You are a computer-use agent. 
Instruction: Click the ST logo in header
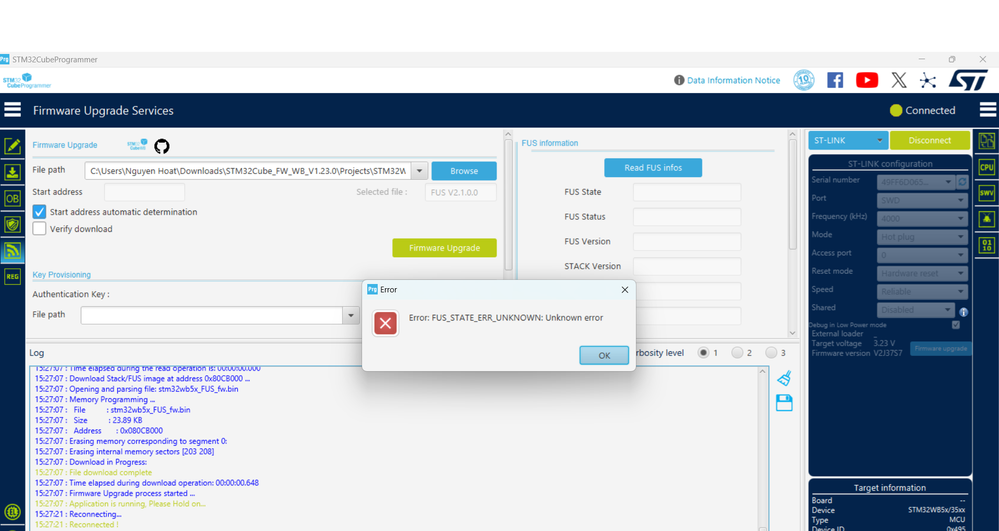tap(968, 80)
